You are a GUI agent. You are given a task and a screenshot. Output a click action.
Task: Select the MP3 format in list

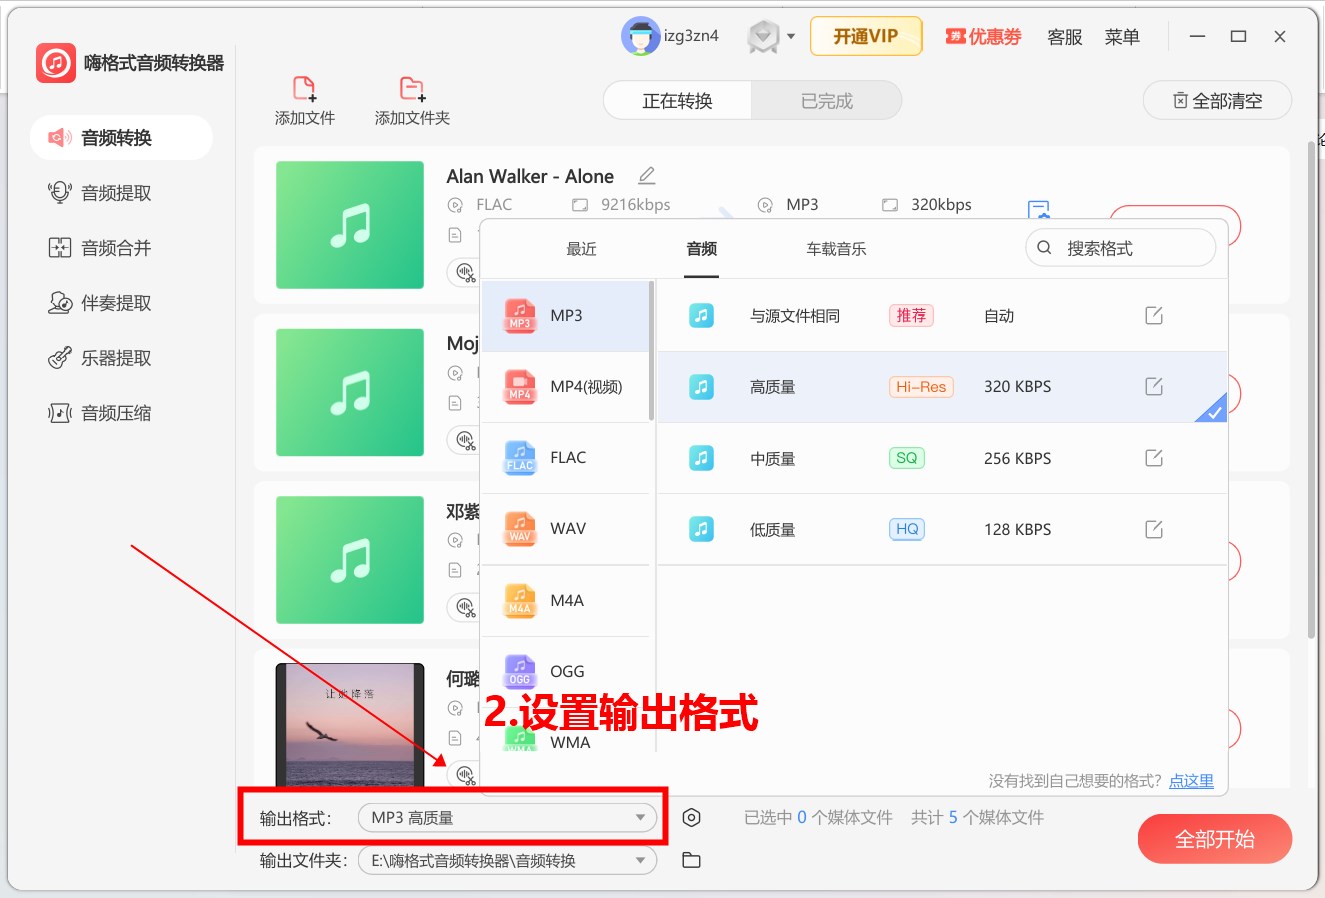(566, 316)
